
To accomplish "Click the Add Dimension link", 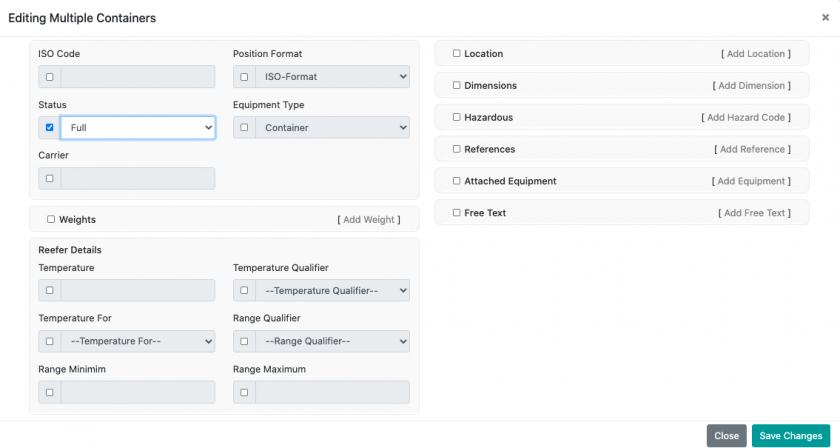I will point(752,86).
